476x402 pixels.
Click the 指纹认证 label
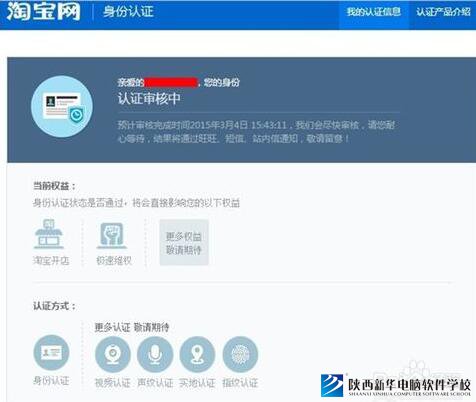[x=240, y=383]
